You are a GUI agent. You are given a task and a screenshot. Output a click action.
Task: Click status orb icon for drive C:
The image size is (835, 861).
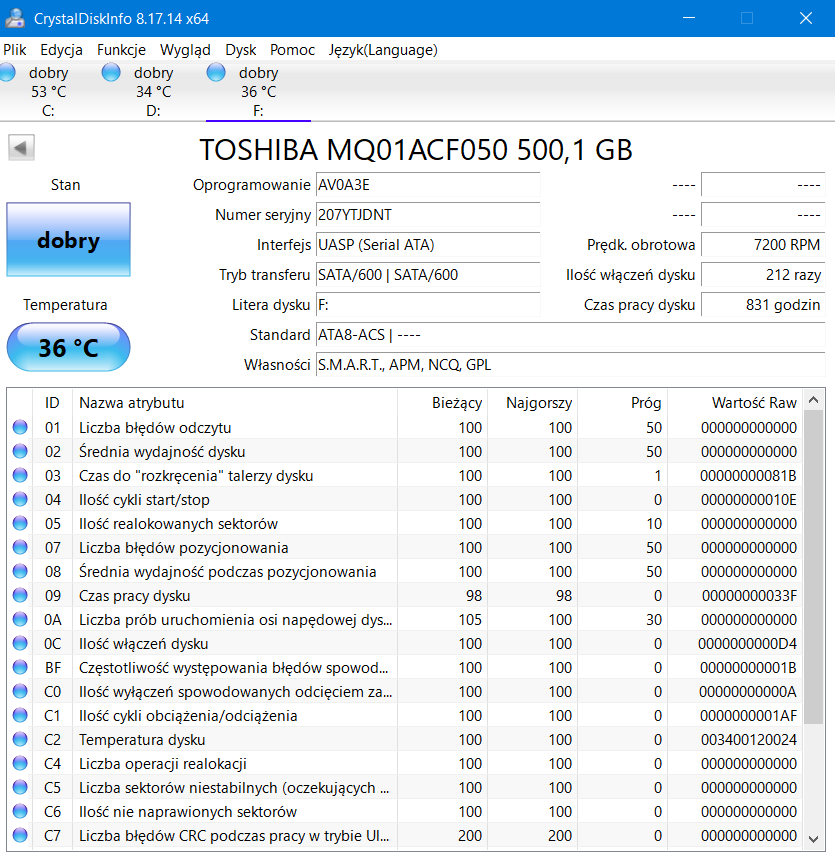coord(7,72)
